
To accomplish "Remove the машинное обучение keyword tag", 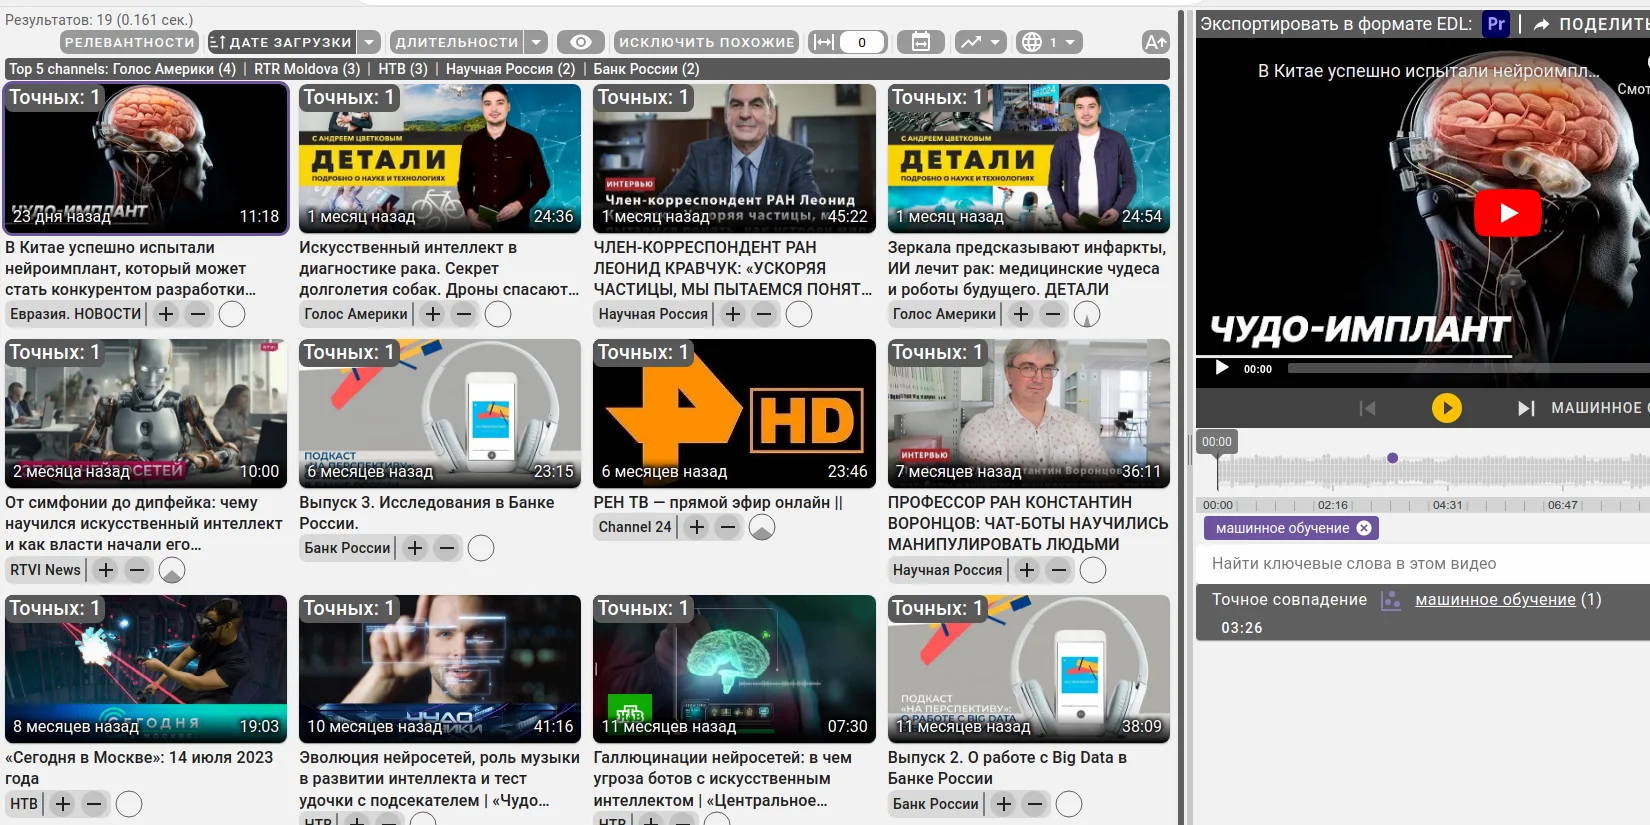I will point(1364,528).
